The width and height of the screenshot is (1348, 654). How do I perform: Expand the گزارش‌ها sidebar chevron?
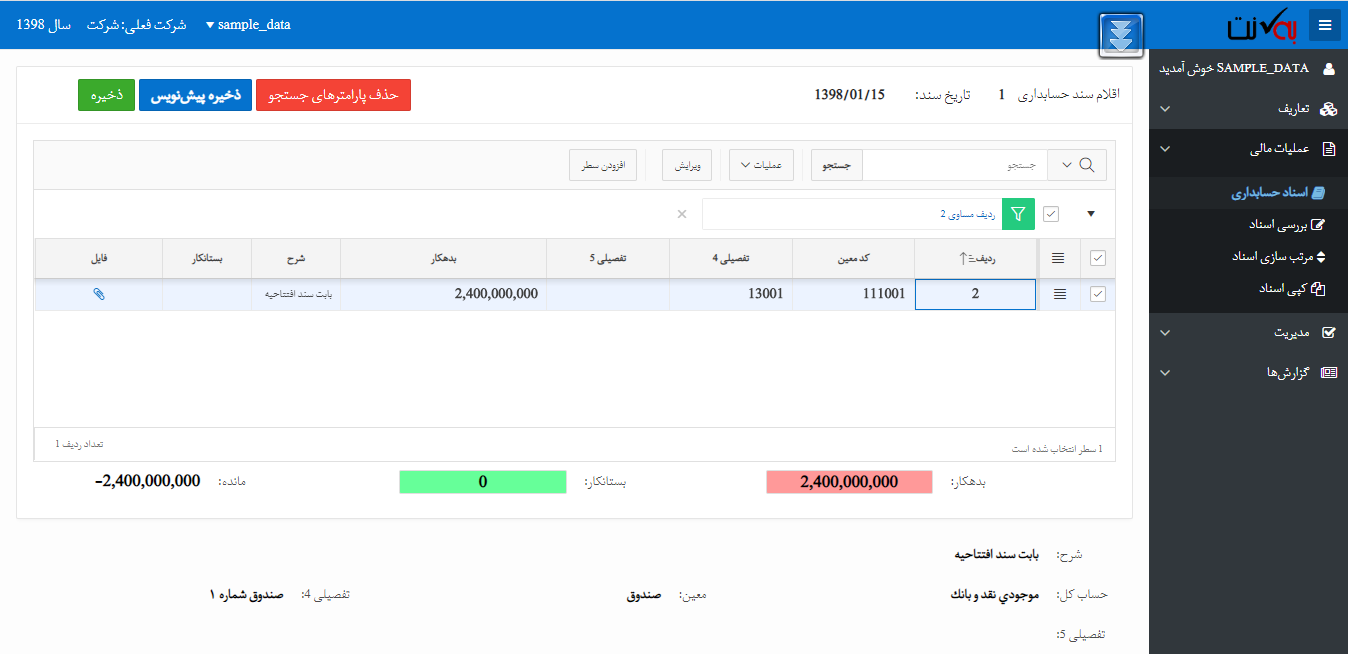1164,372
